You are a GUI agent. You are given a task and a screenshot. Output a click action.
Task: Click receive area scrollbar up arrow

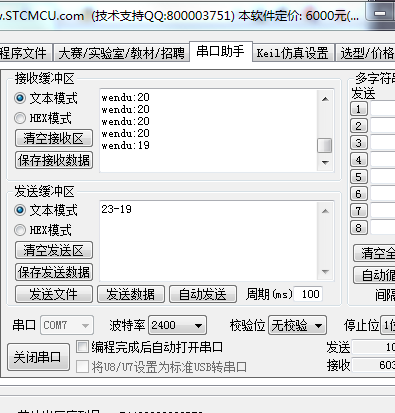325,99
